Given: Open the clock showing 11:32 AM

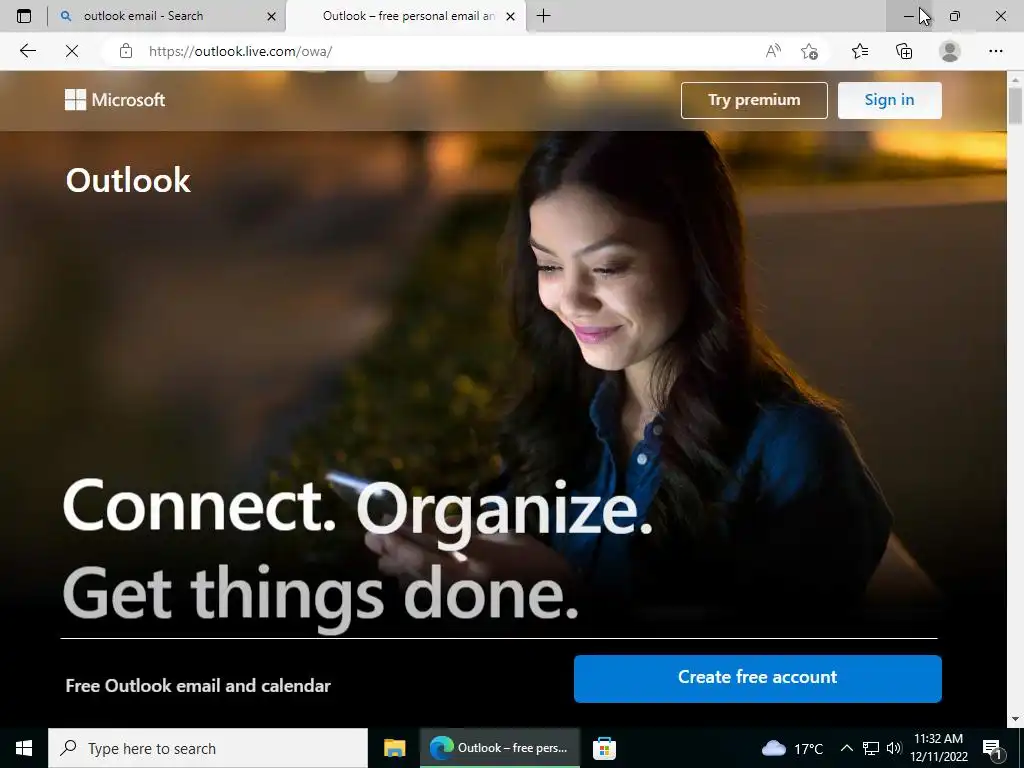Looking at the screenshot, I should [938, 748].
